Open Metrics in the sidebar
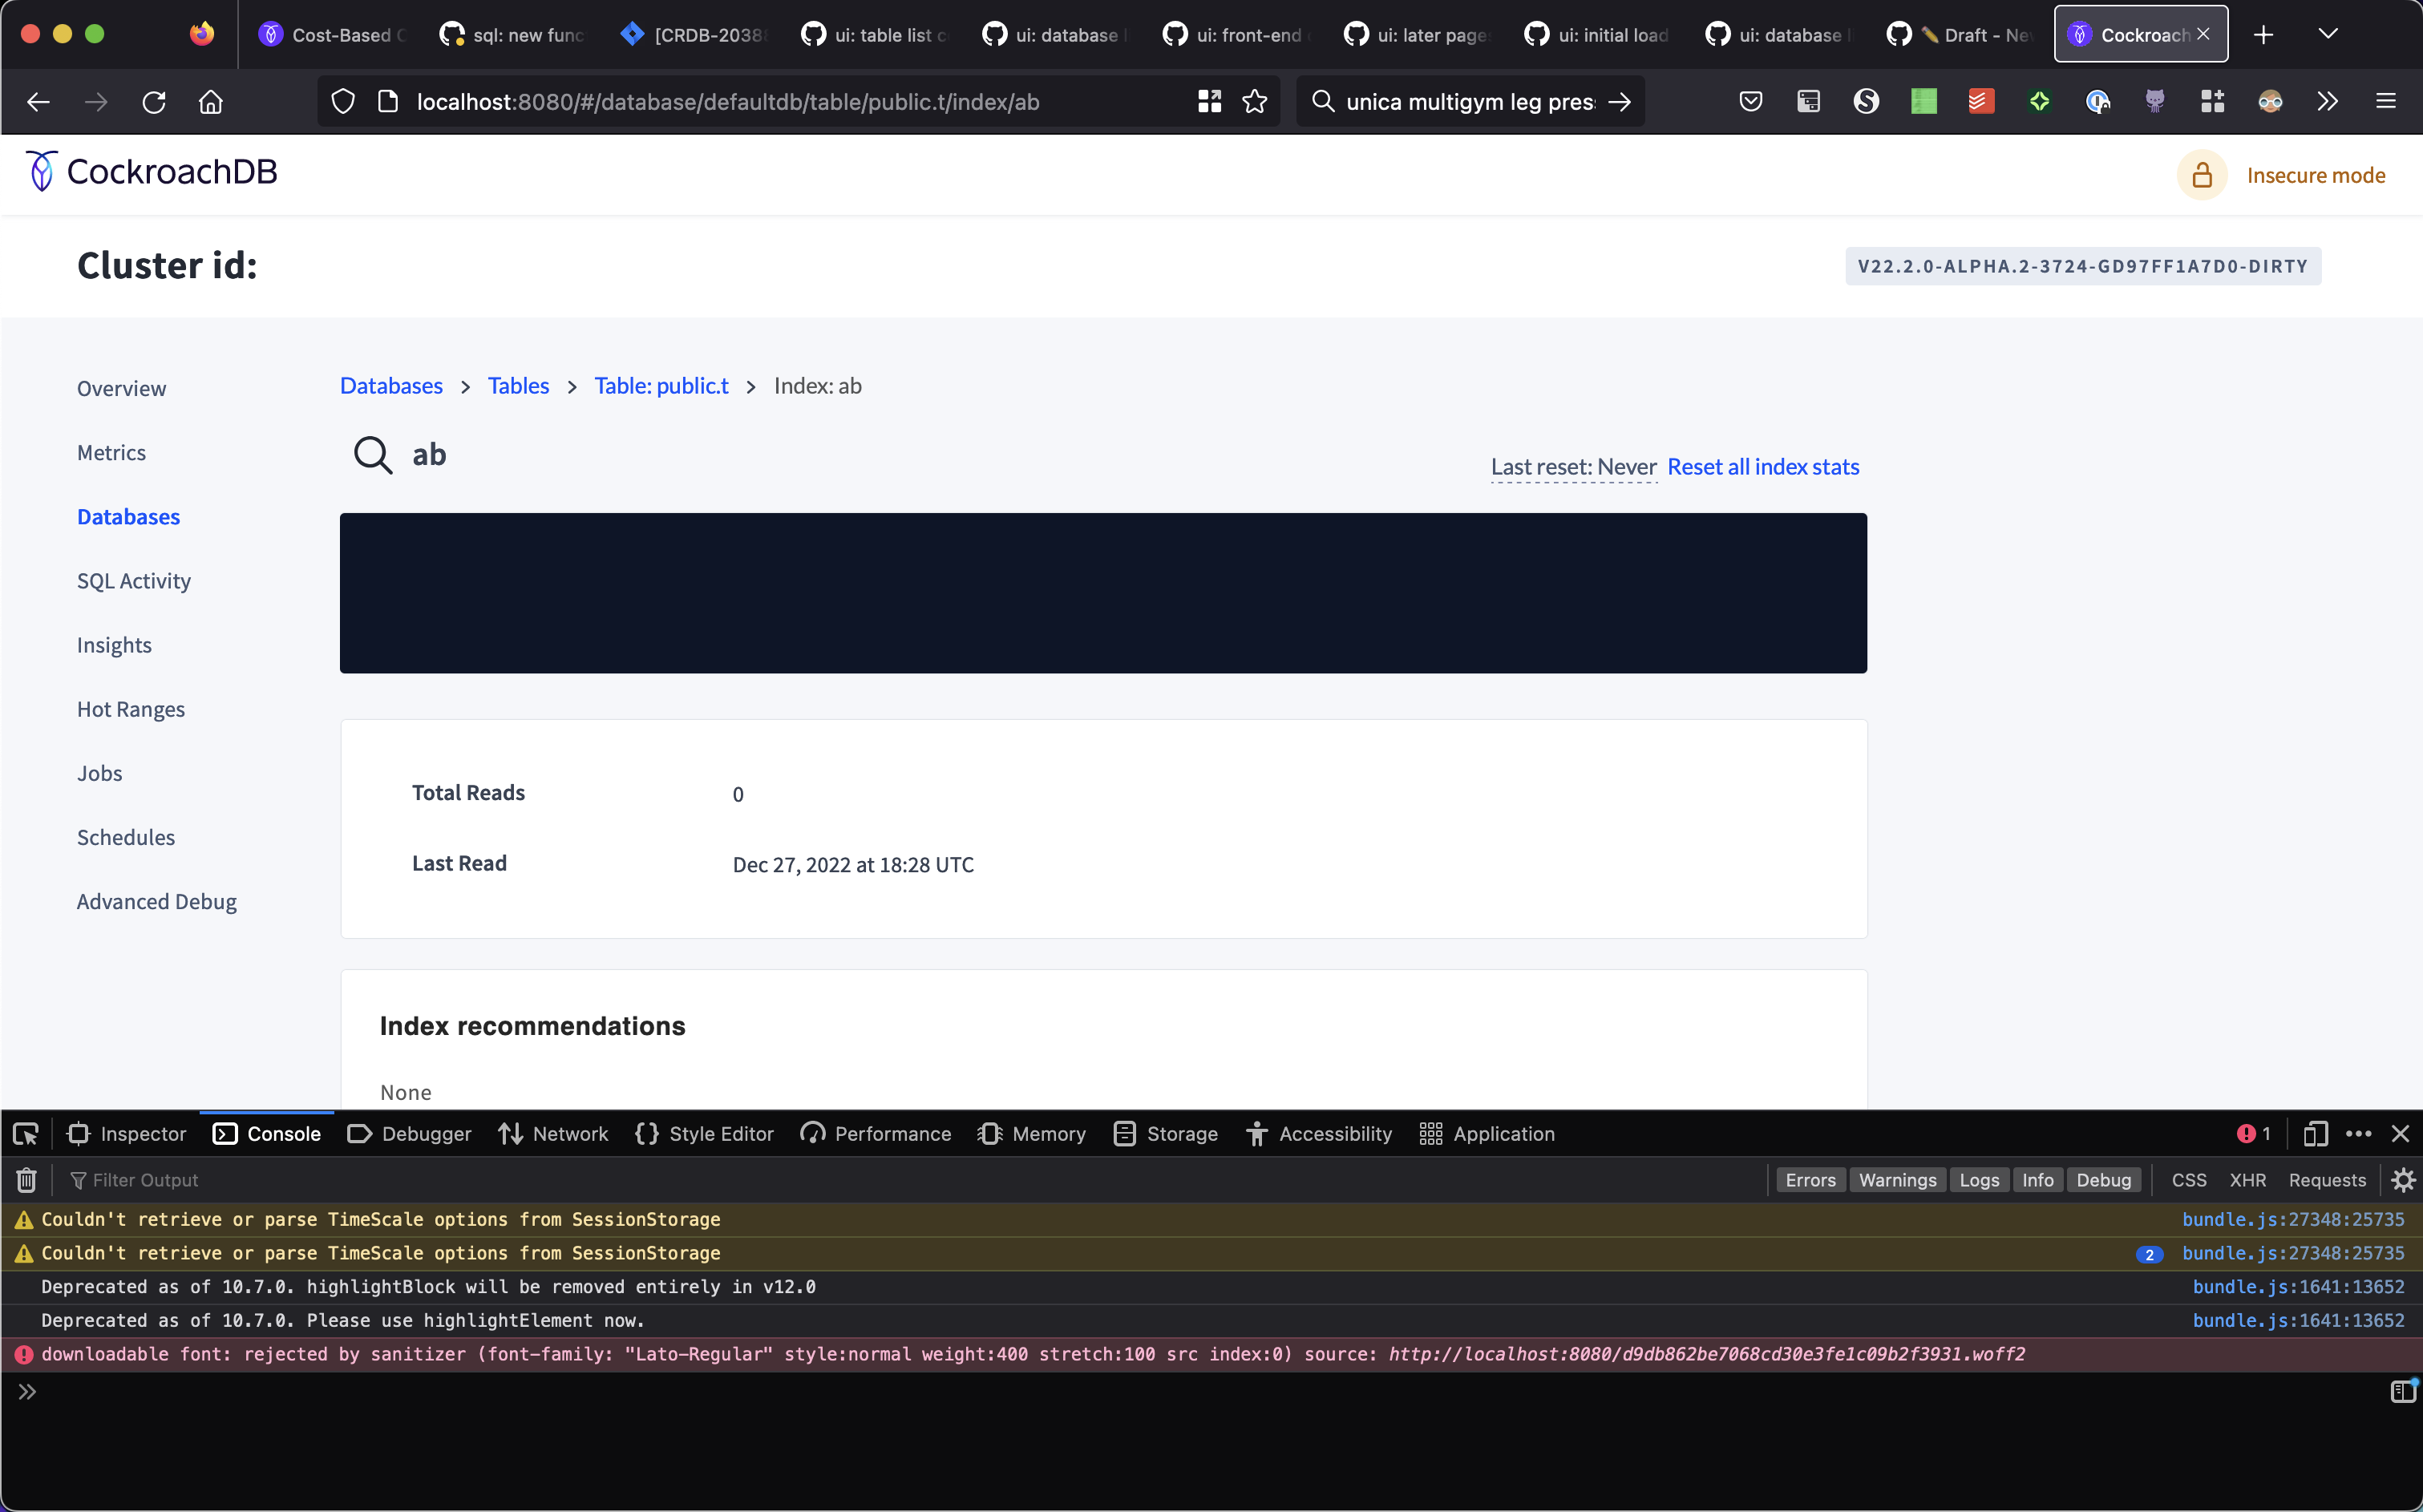This screenshot has height=1512, width=2423. coord(111,453)
